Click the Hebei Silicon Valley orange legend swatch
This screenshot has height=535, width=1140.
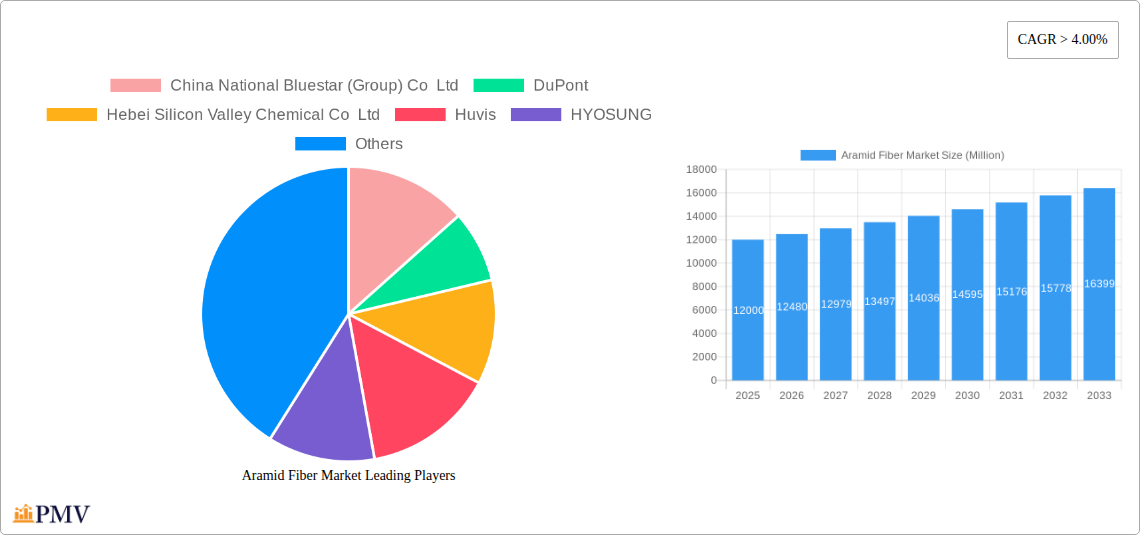tap(71, 115)
